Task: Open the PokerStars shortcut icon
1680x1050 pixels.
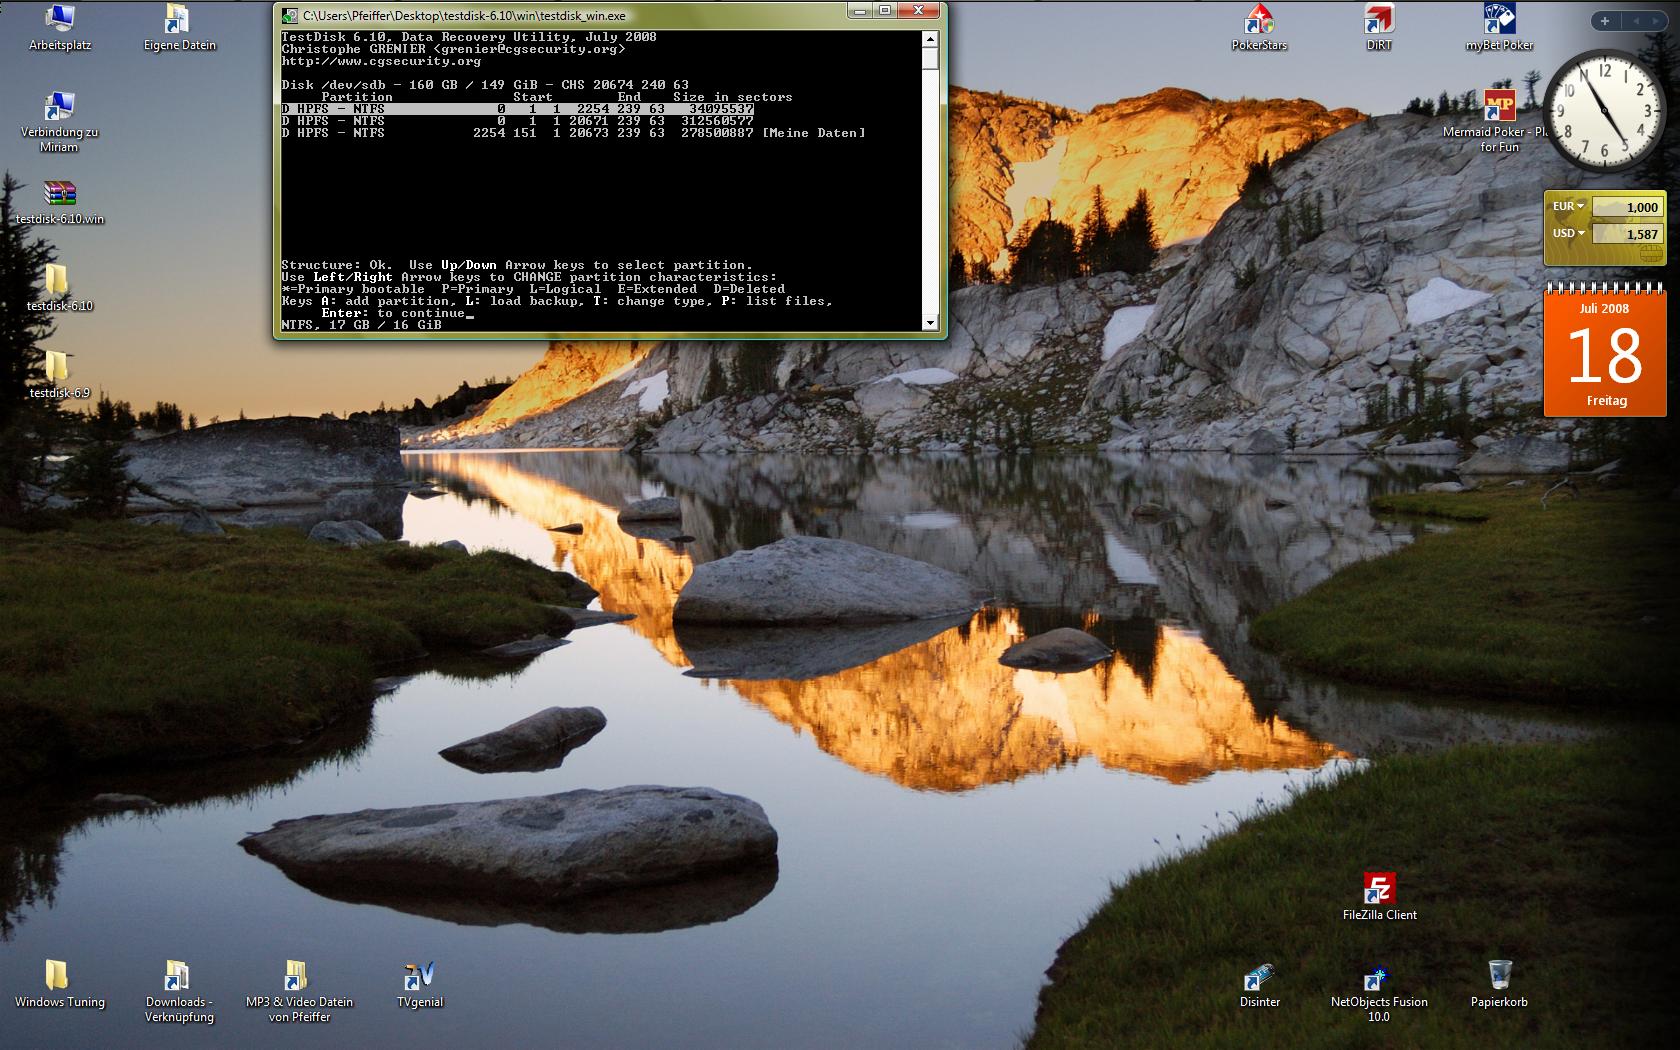Action: pyautogui.click(x=1259, y=28)
